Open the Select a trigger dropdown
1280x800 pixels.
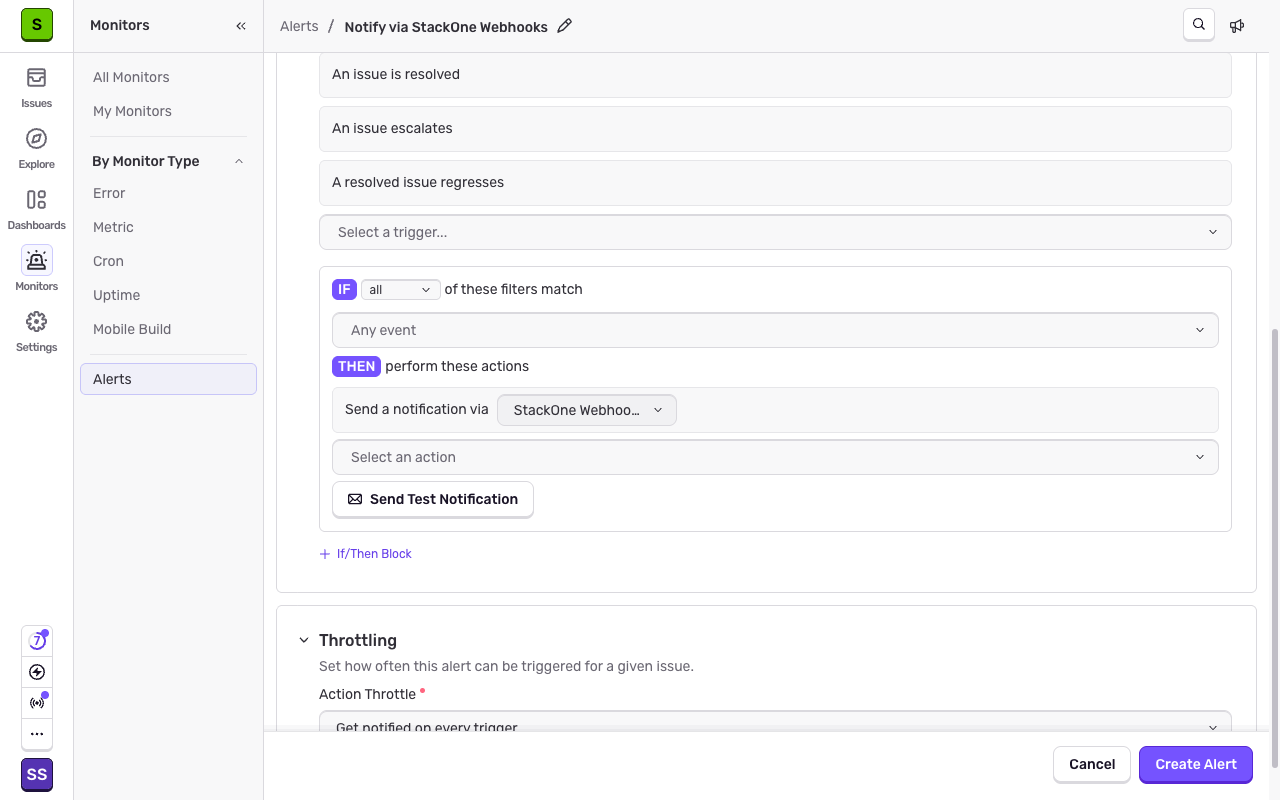coord(775,232)
